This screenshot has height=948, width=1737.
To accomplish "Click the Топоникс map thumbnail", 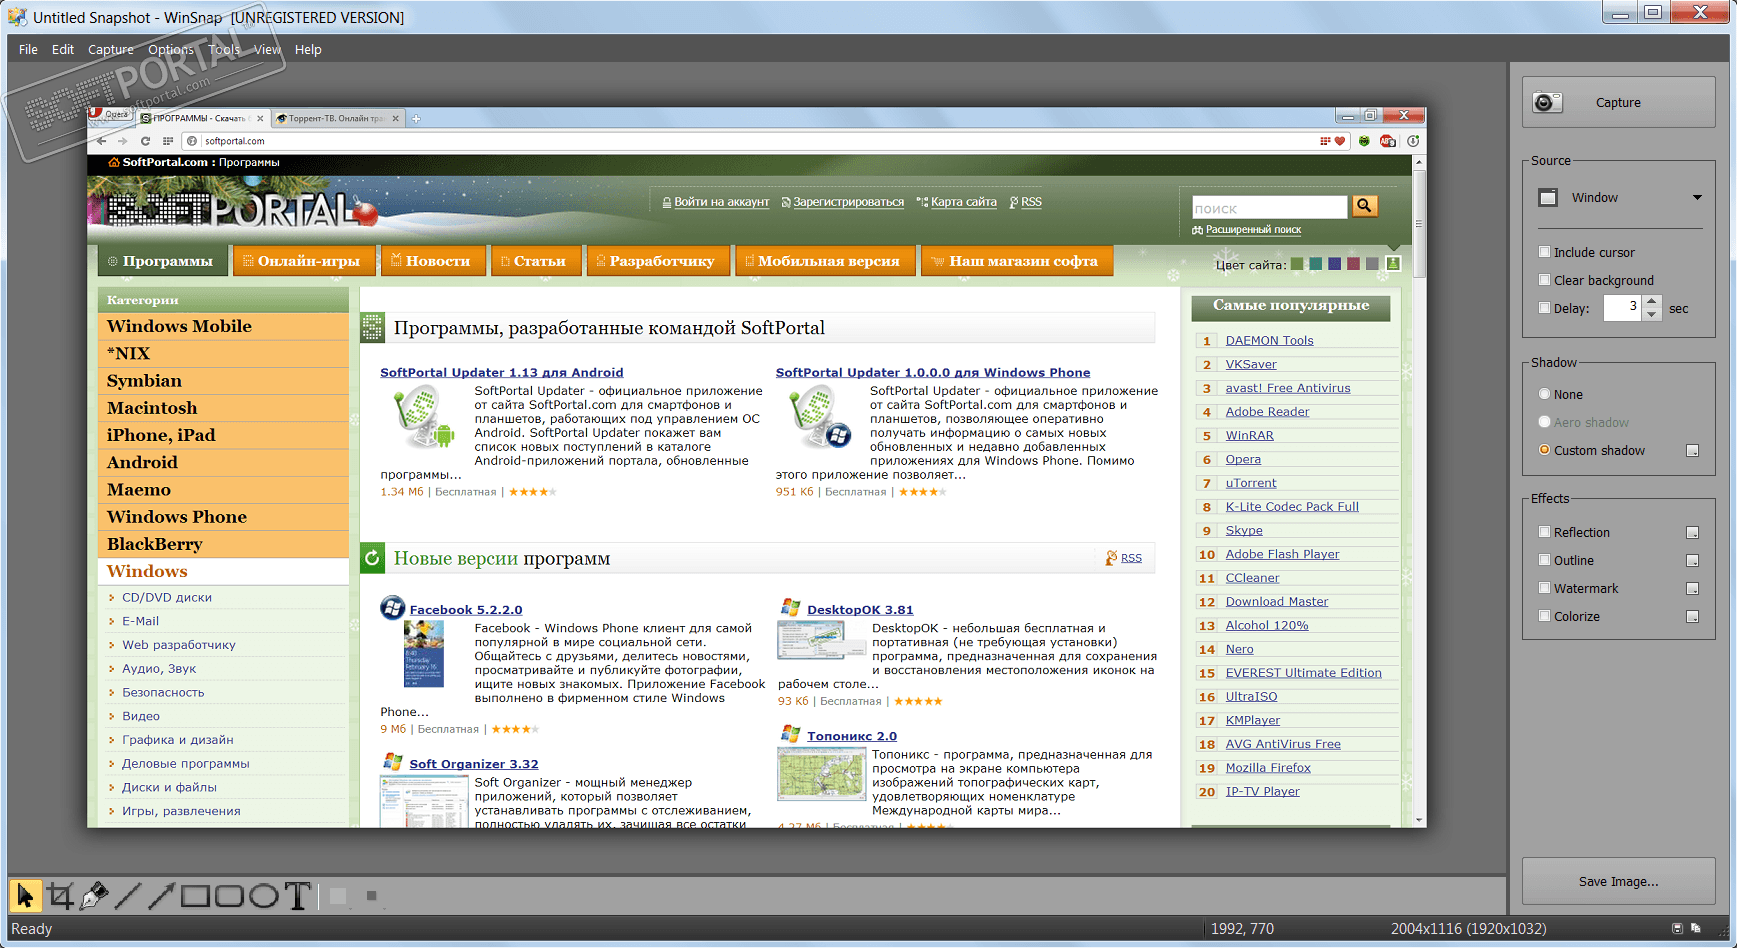I will pyautogui.click(x=821, y=773).
